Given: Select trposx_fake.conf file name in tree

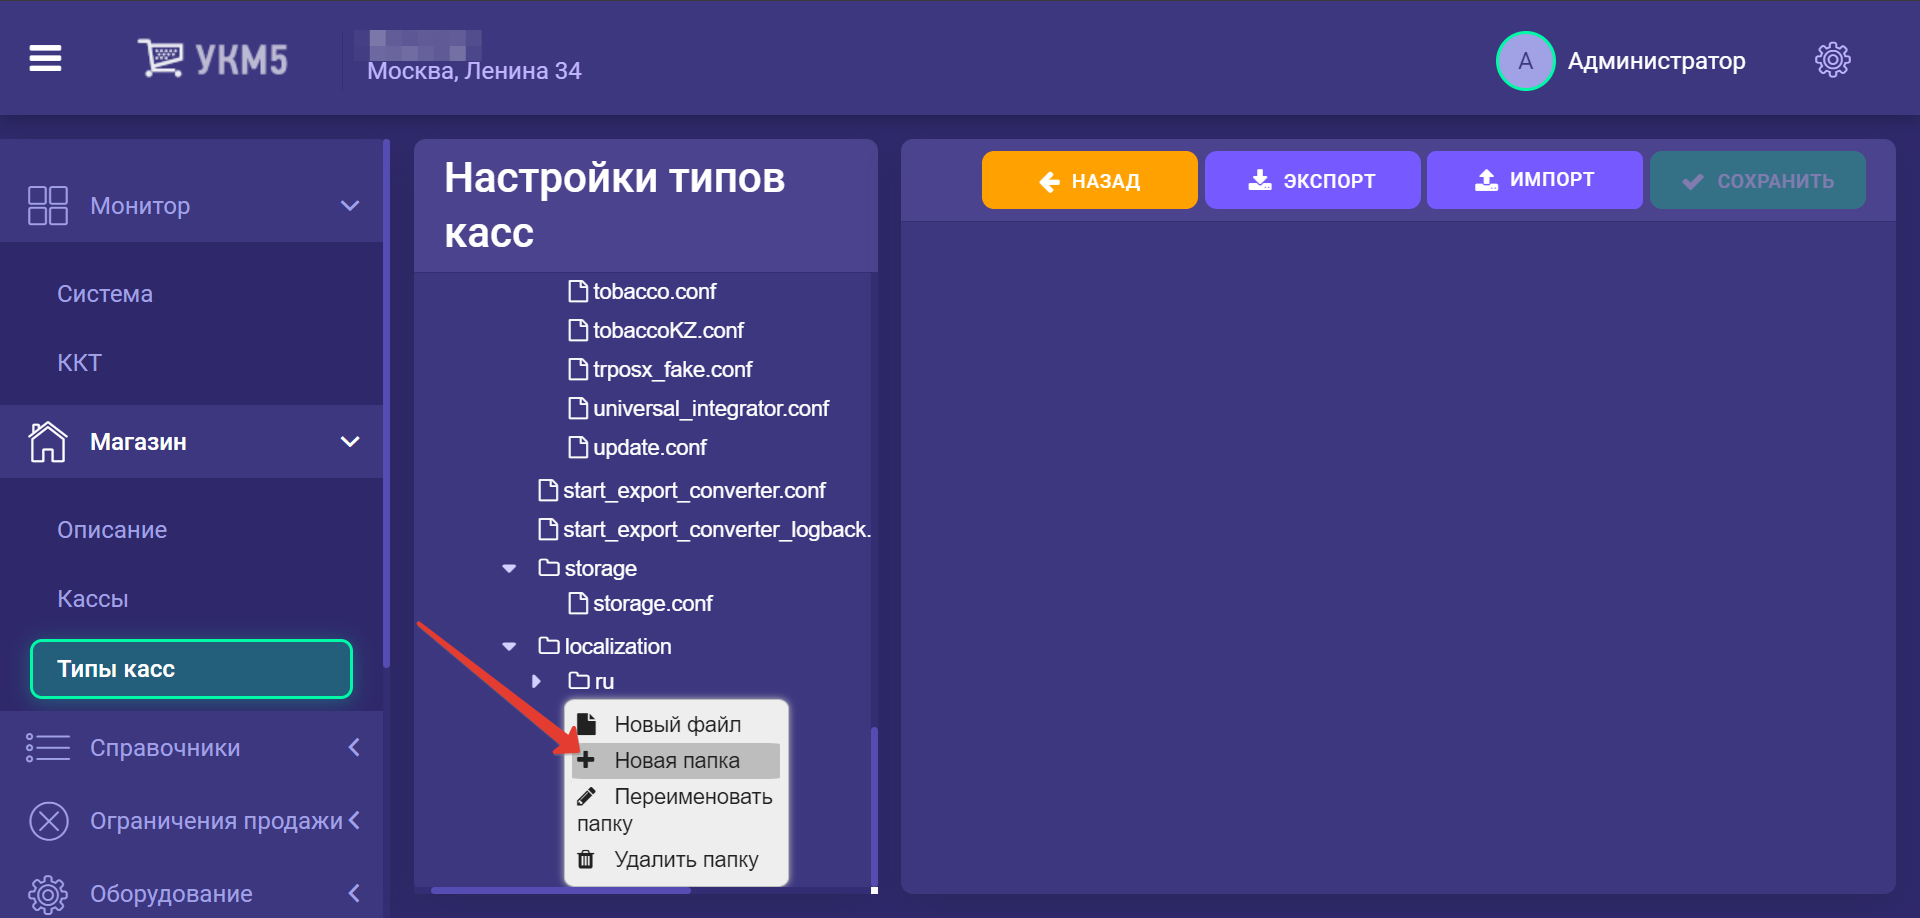Looking at the screenshot, I should pos(672,369).
